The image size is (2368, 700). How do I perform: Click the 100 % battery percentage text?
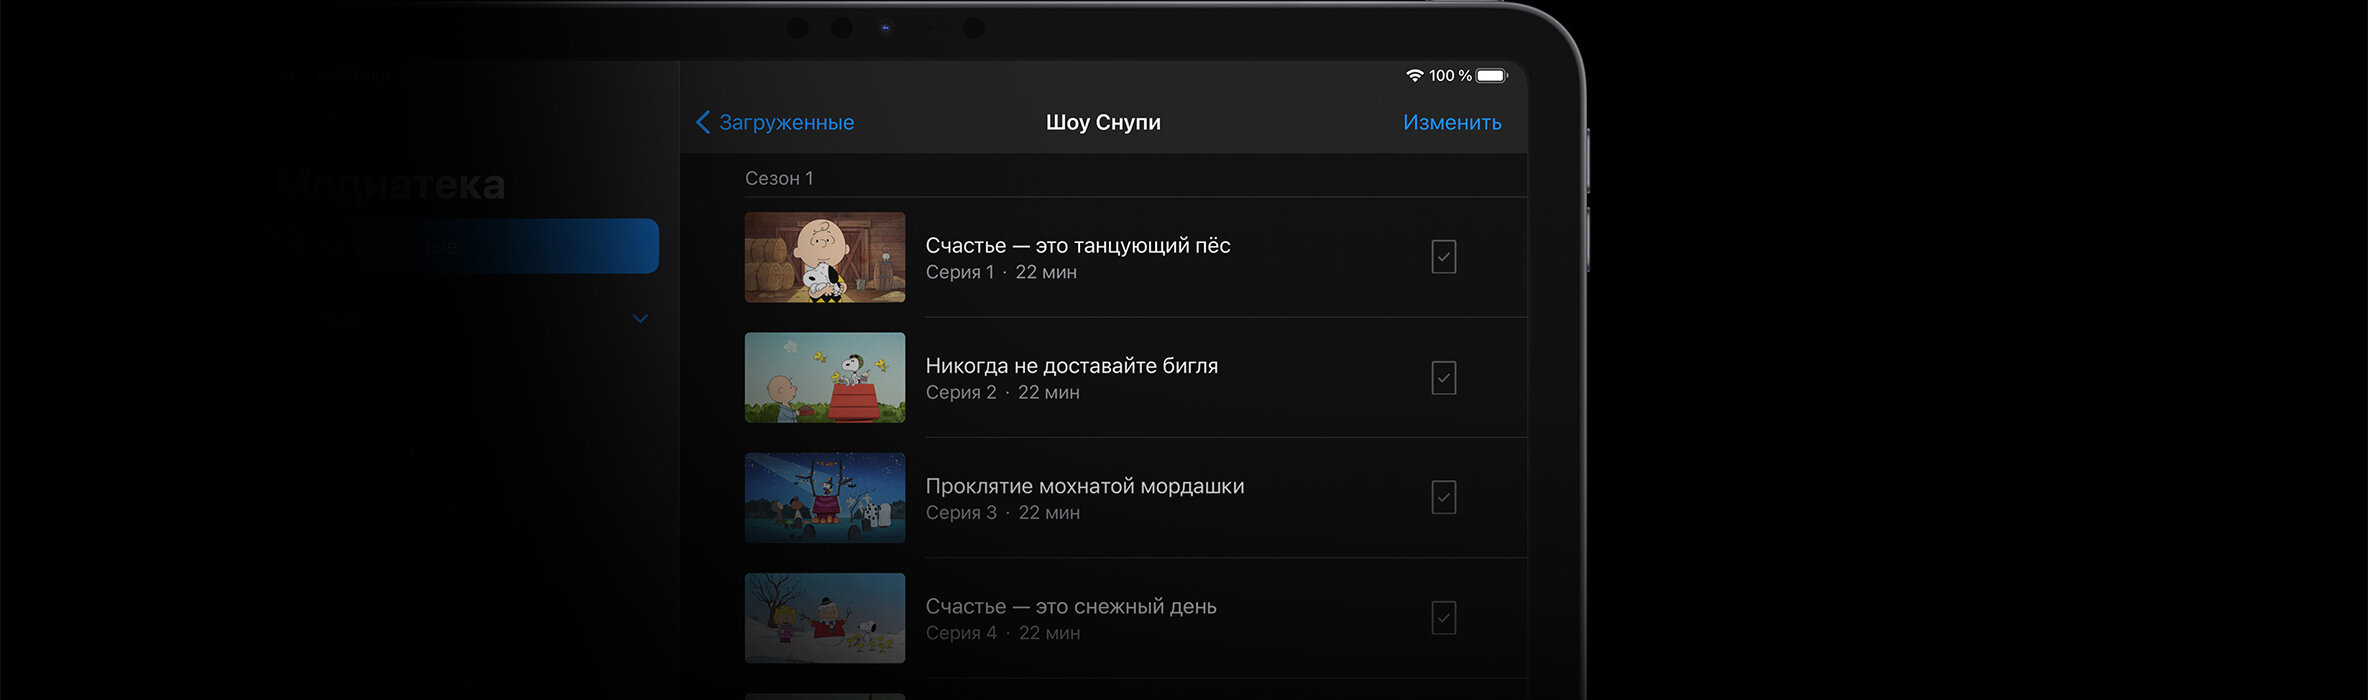click(1450, 76)
